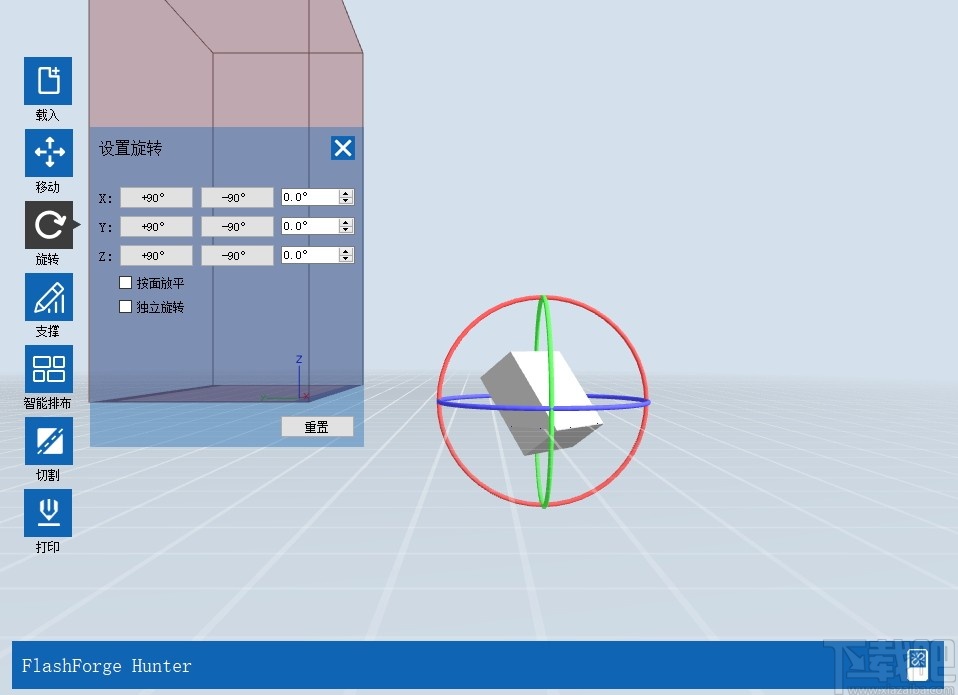Select the 智能排布 arrange tool
The height and width of the screenshot is (695, 958).
pos(47,368)
